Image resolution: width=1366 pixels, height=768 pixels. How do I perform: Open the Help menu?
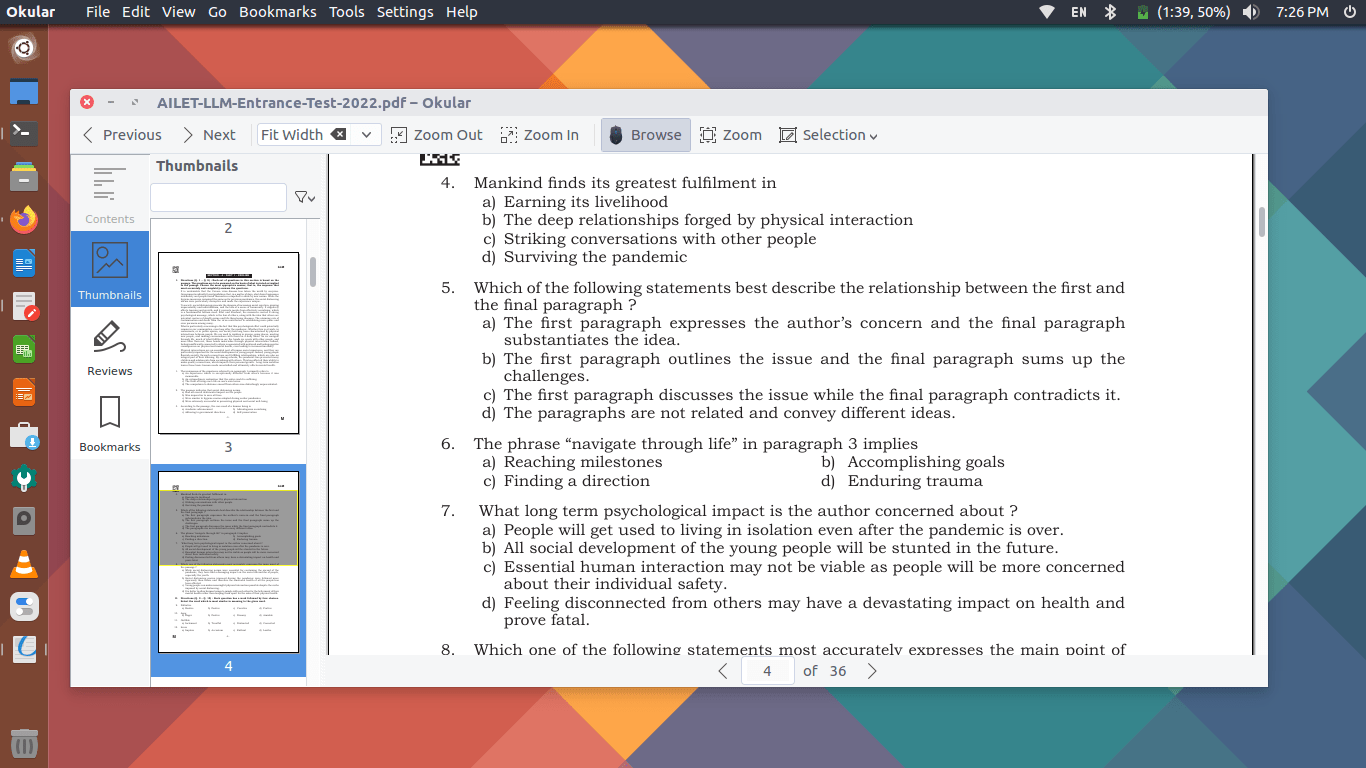tap(461, 12)
